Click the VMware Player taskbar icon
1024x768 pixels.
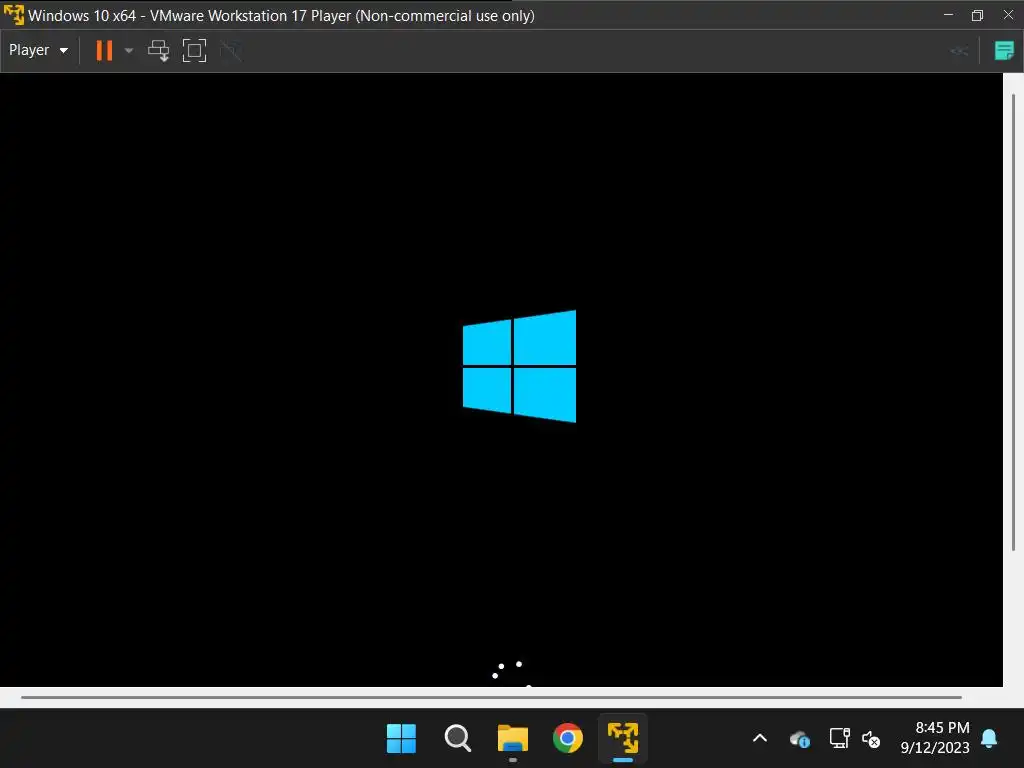pos(623,739)
